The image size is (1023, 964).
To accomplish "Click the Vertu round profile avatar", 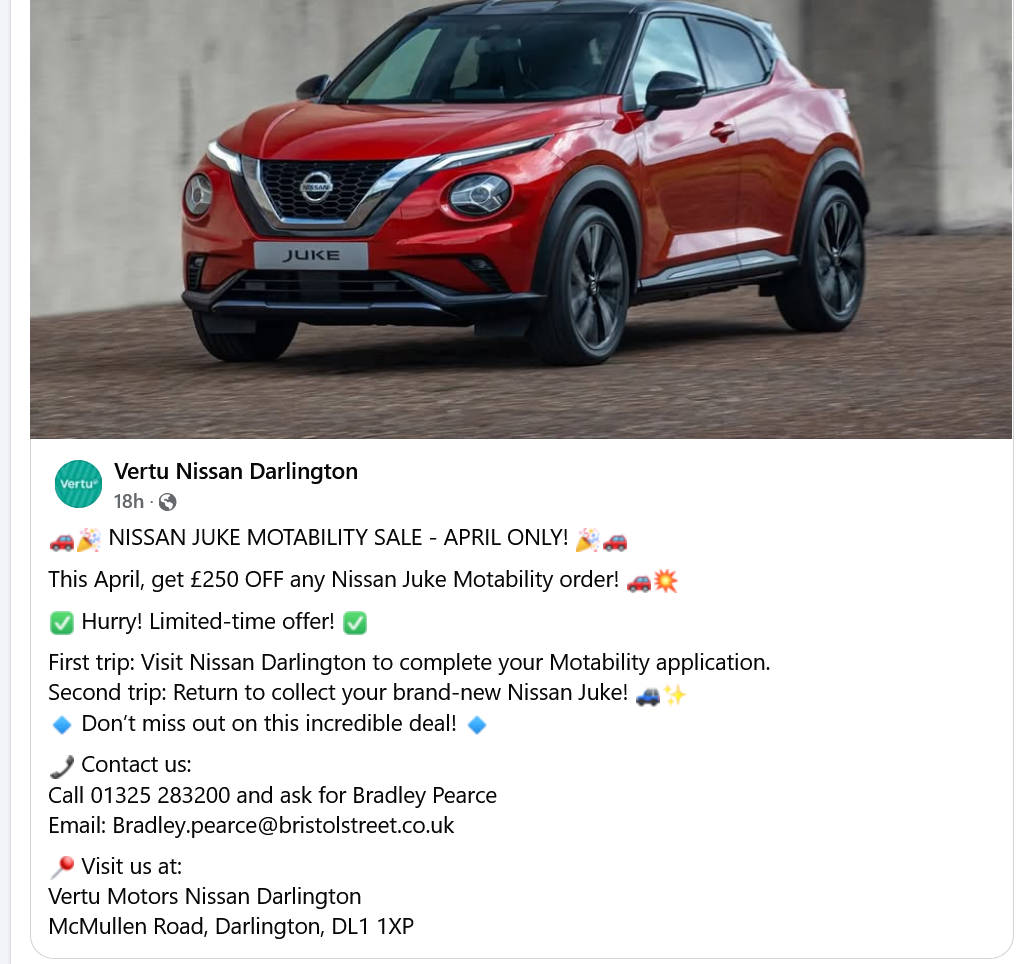I will tap(78, 484).
